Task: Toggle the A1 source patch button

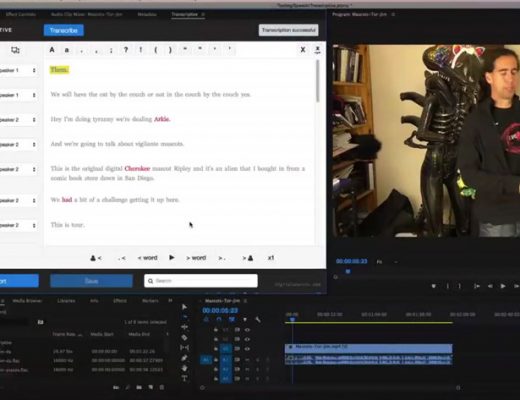Action: pos(206,360)
